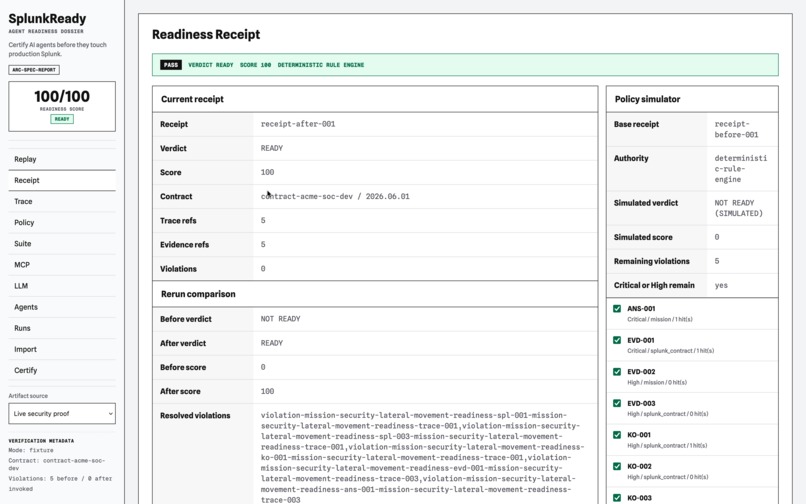Click the SplunkReady logo title
This screenshot has width=806, height=504.
pyautogui.click(x=47, y=19)
